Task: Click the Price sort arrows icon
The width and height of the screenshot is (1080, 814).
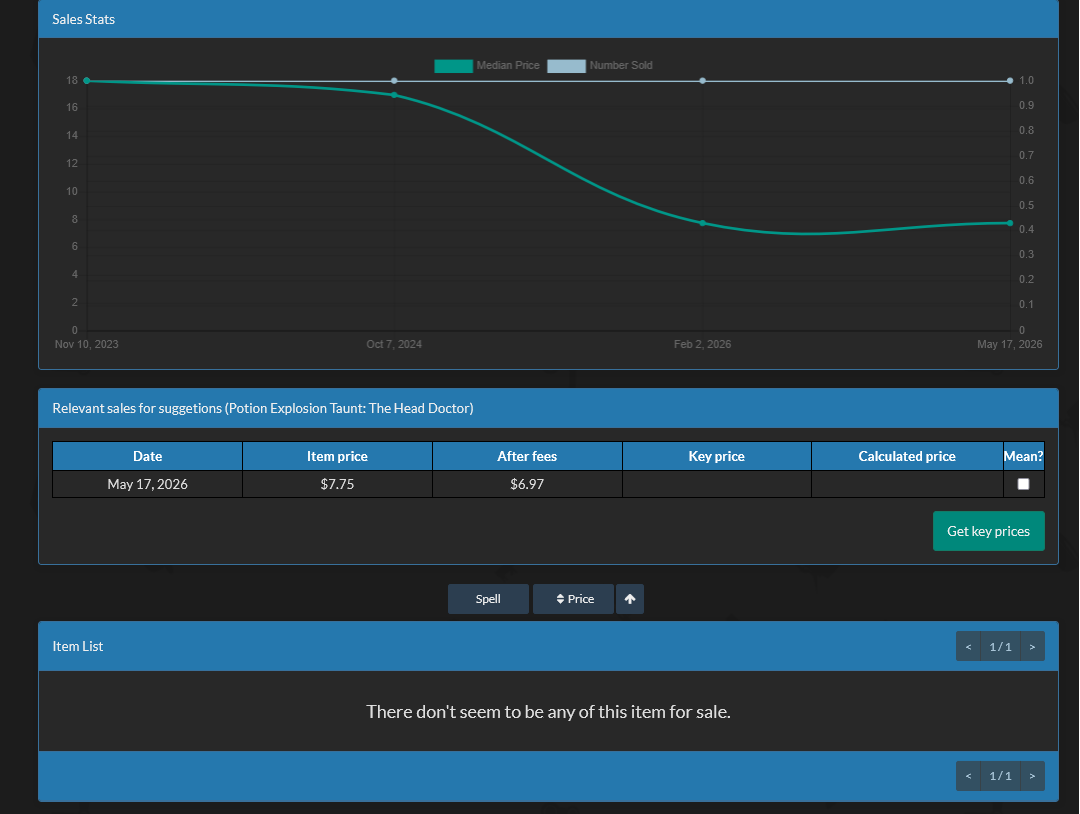Action: pyautogui.click(x=560, y=599)
